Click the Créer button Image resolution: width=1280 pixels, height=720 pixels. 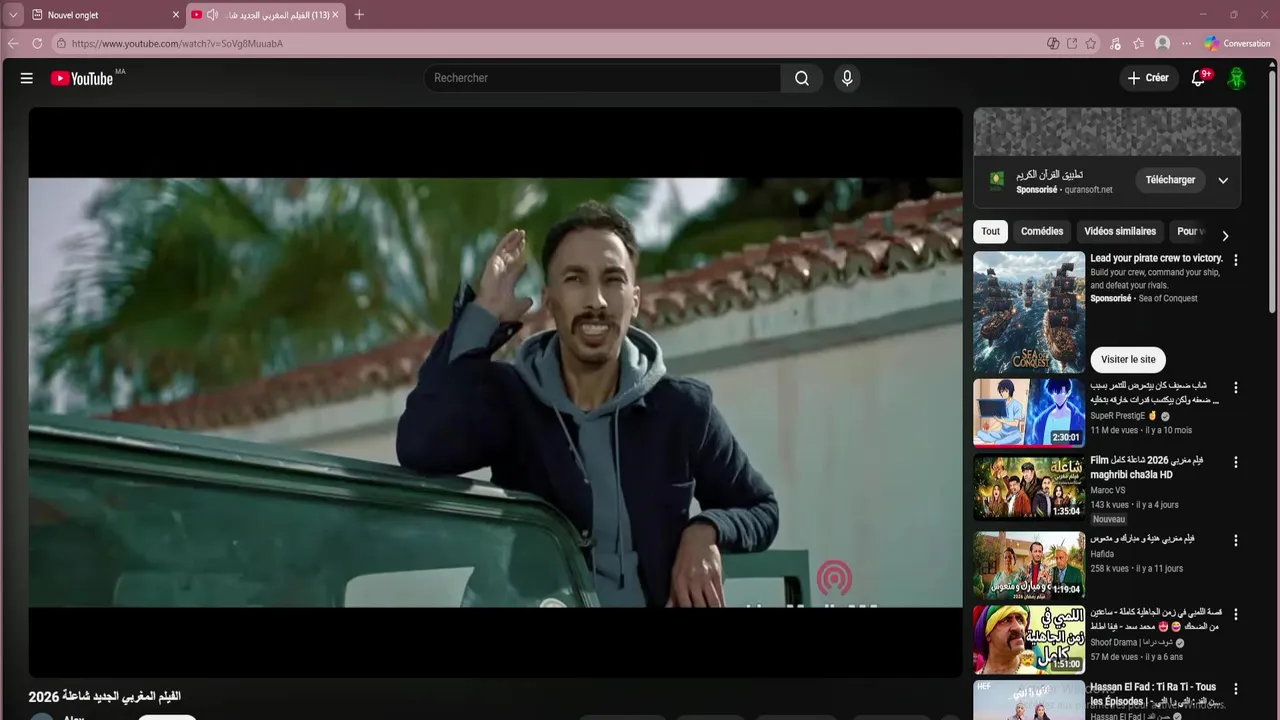coord(1148,78)
